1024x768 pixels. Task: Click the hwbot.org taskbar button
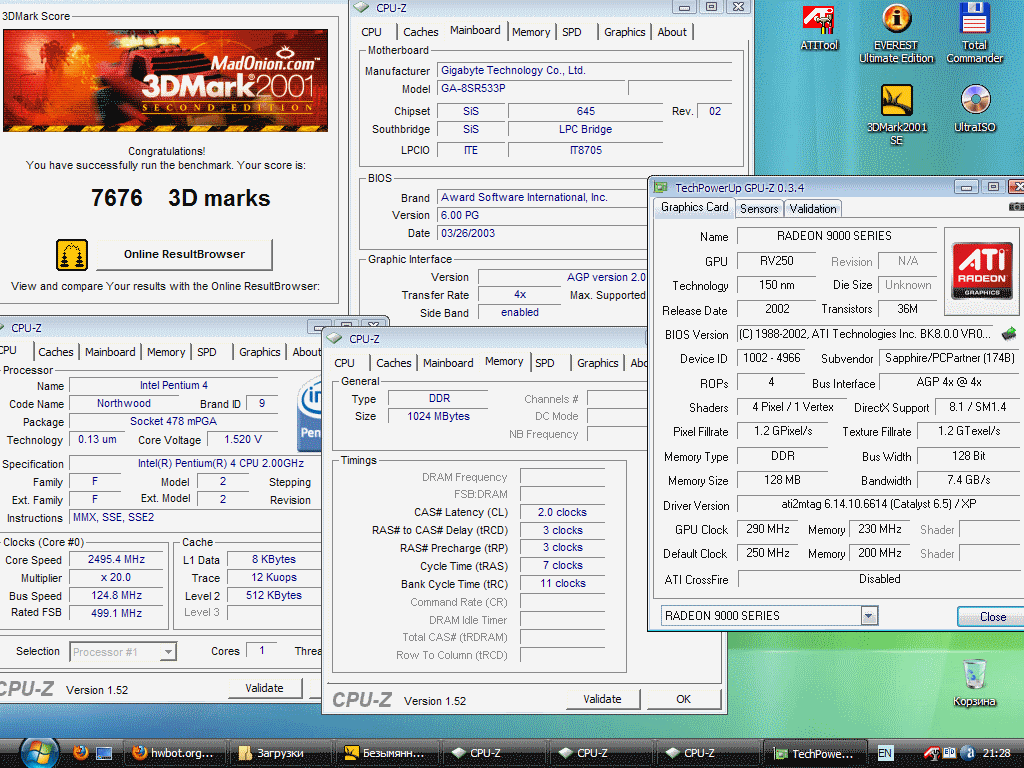tap(174, 753)
